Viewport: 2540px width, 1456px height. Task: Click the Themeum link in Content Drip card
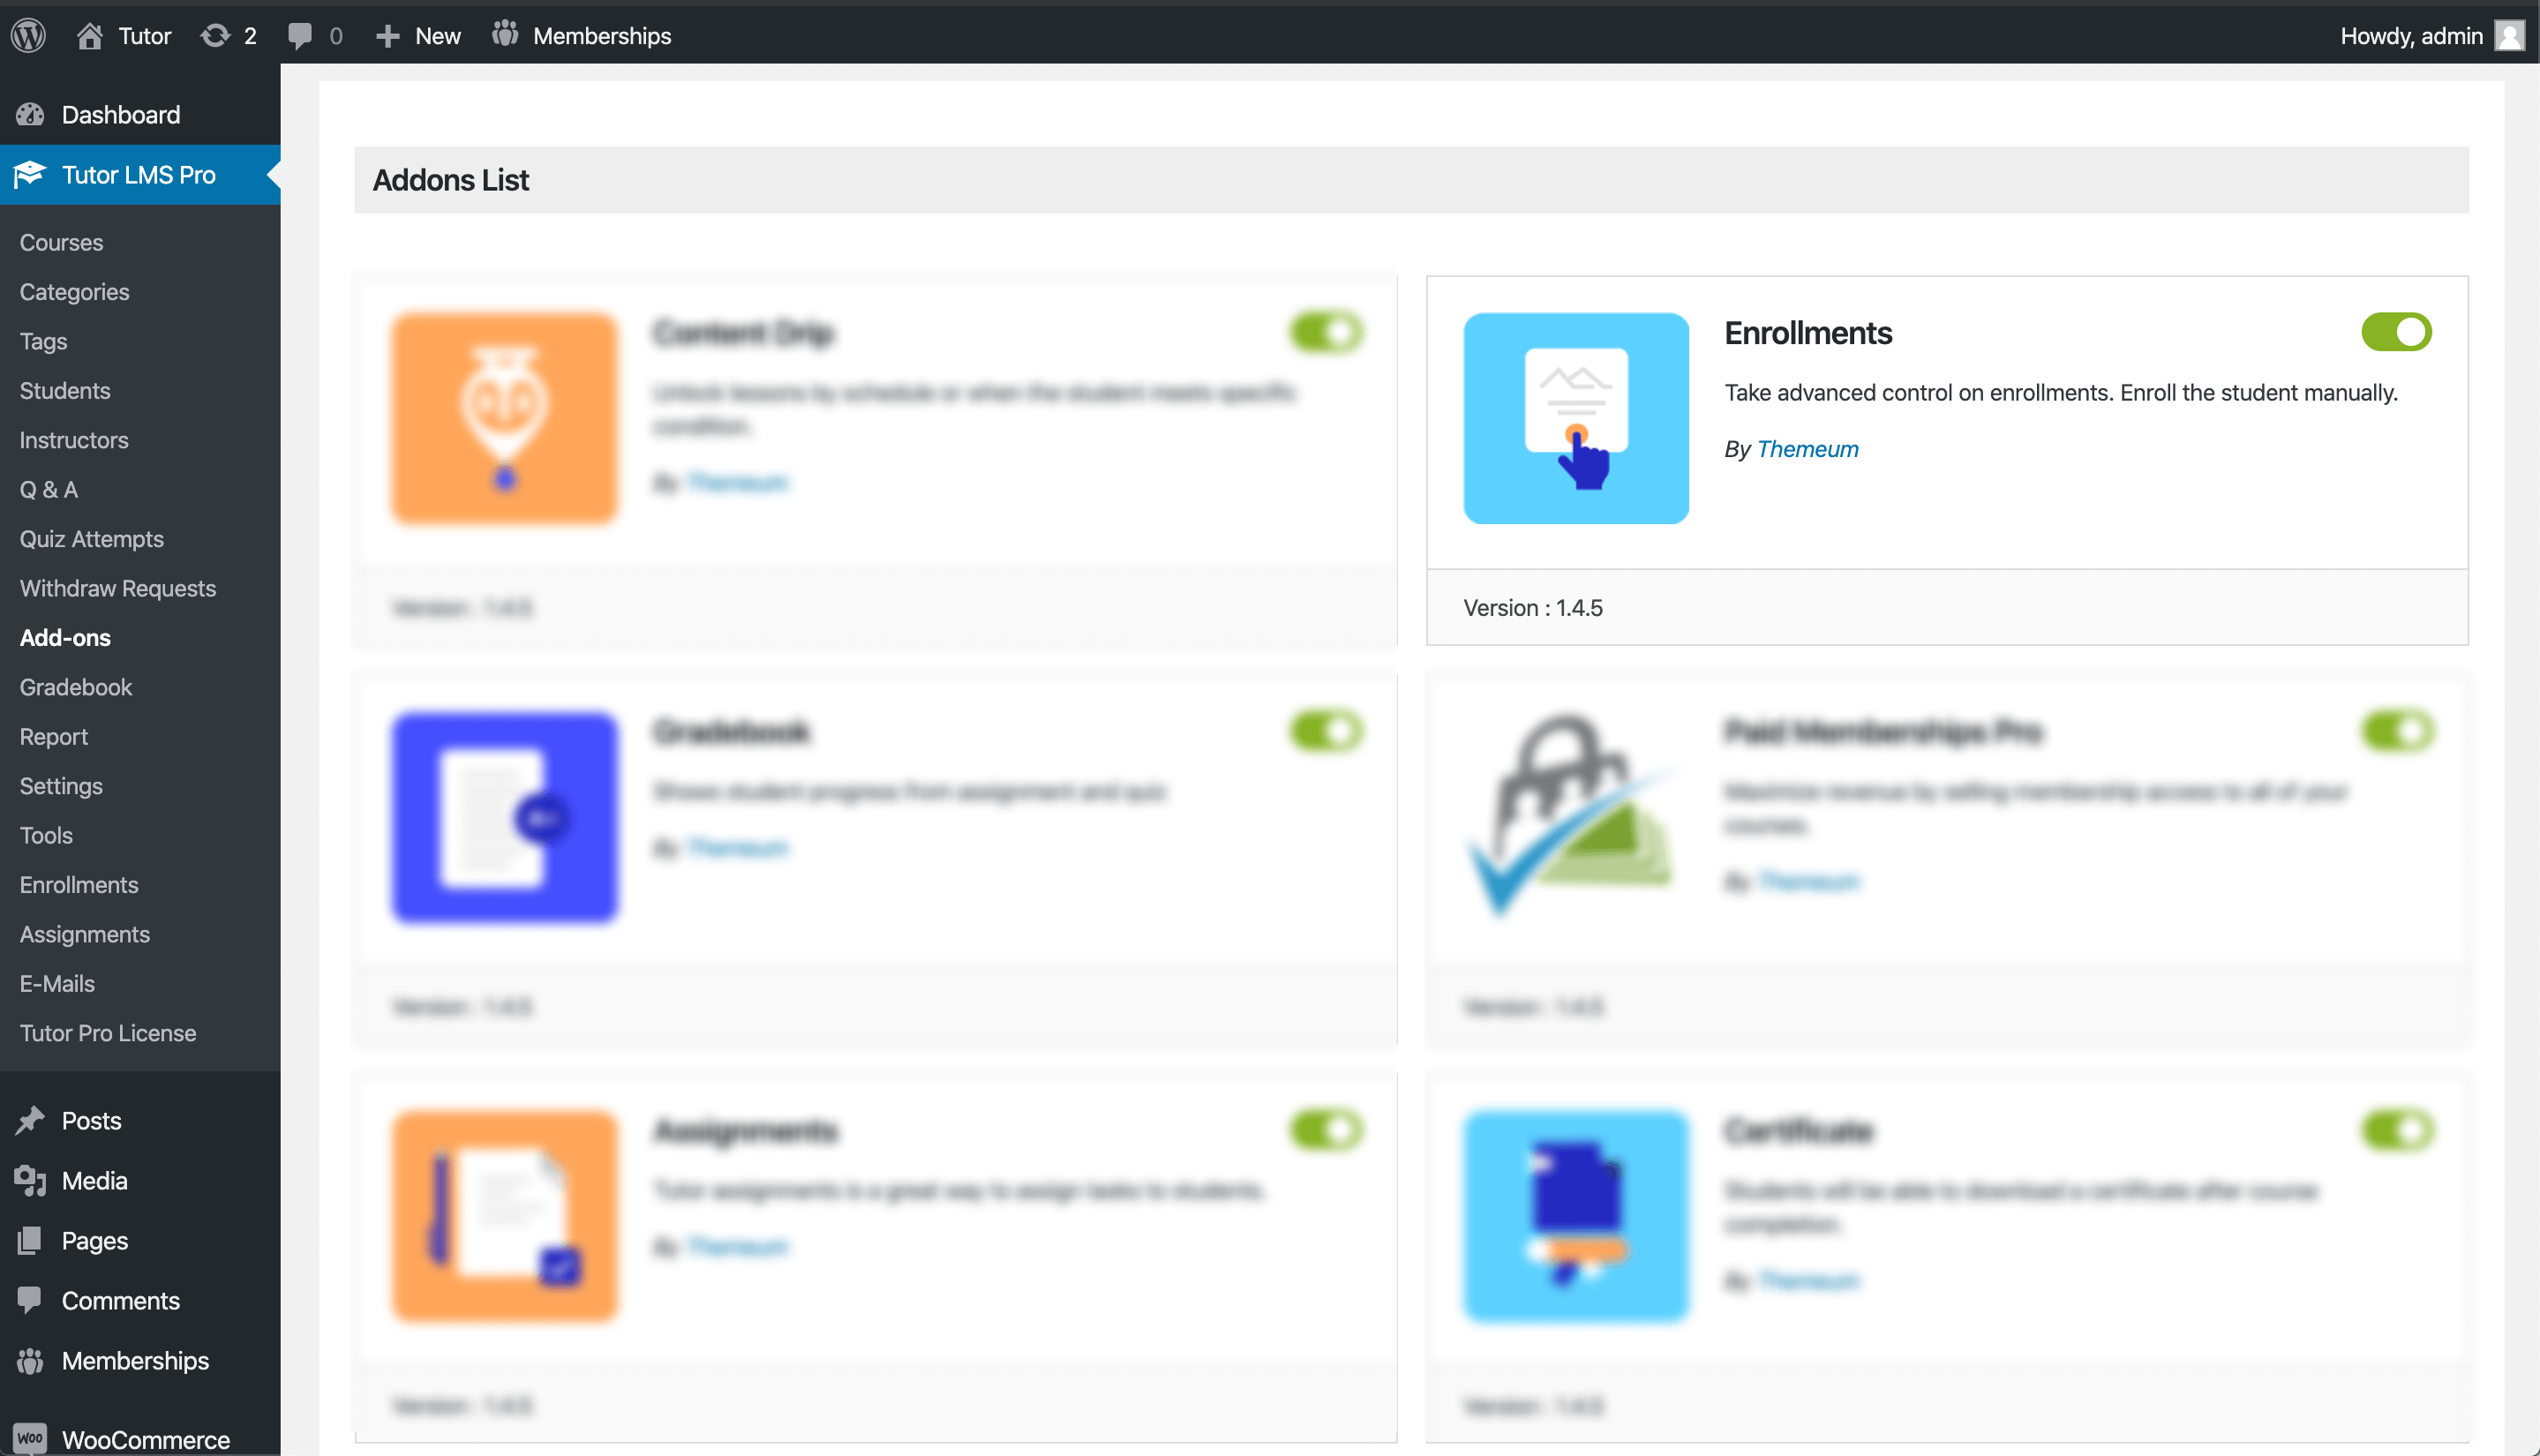(x=737, y=483)
